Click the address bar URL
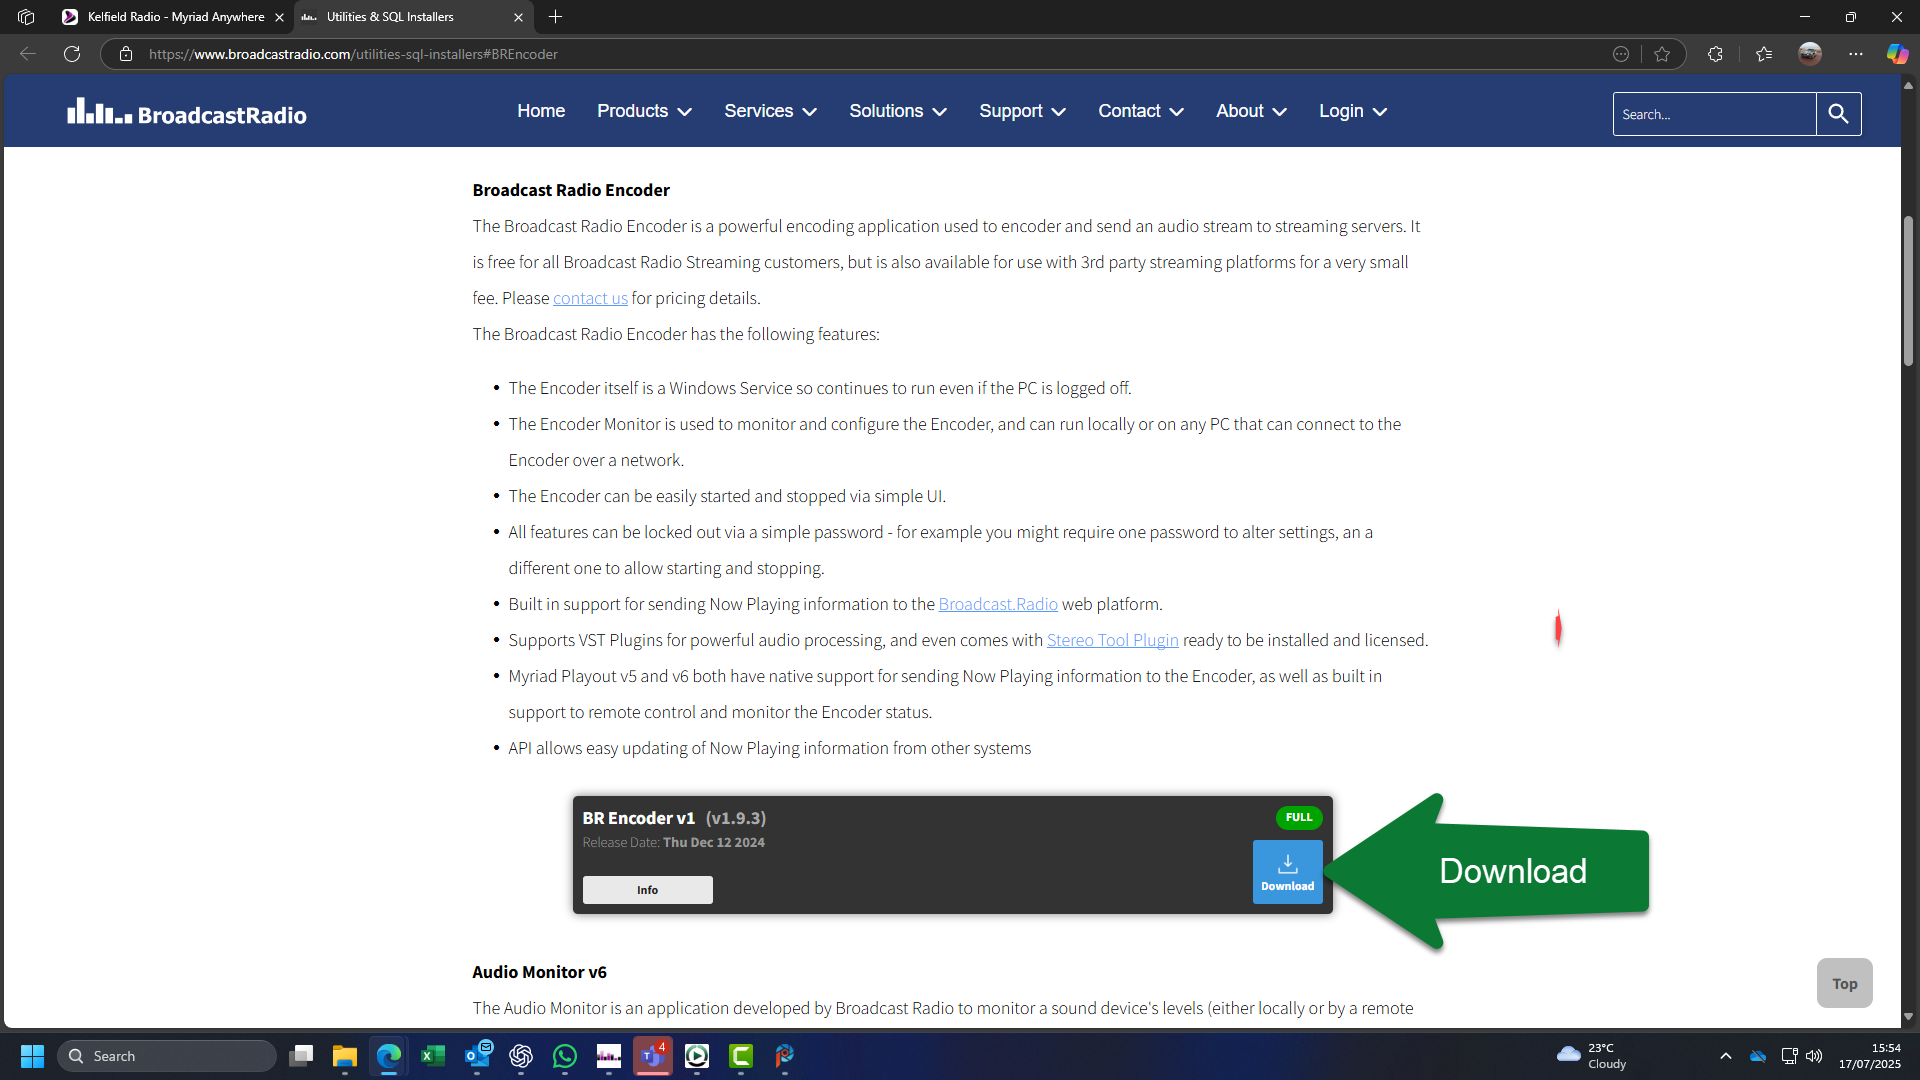Screen dimensions: 1920x1080 [353, 54]
